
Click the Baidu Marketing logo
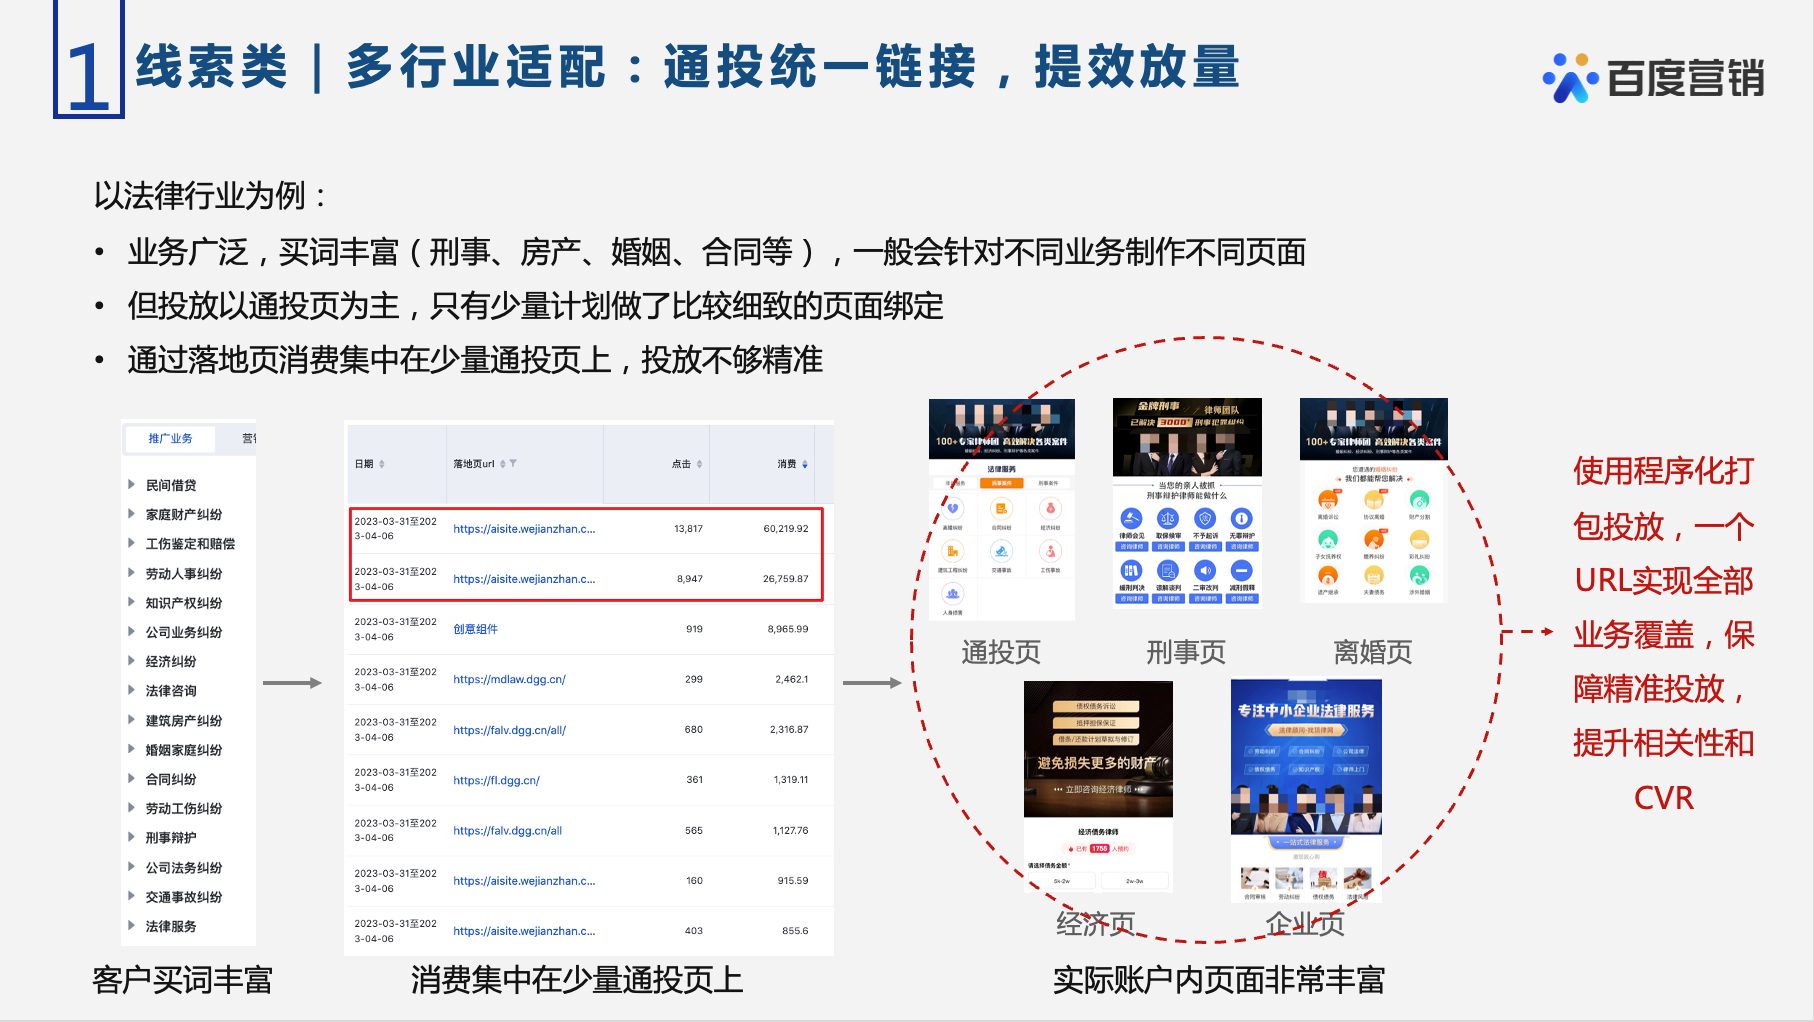[x=1653, y=78]
